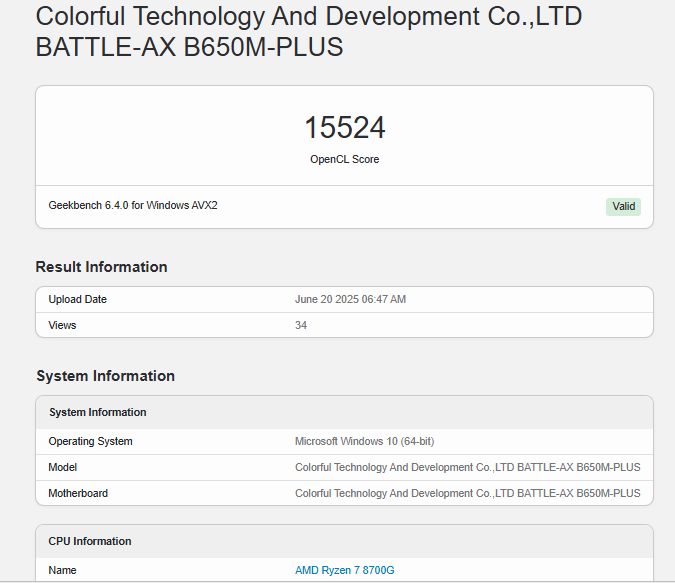675x583 pixels.
Task: Click the OpenCL Score label
Action: pyautogui.click(x=344, y=159)
